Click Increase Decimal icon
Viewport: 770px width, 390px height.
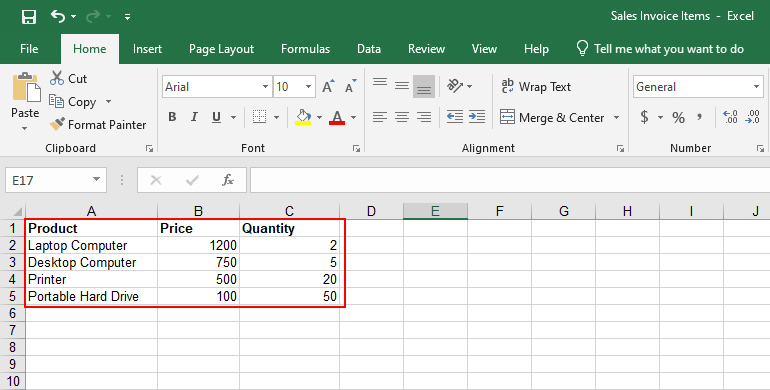pyautogui.click(x=730, y=117)
